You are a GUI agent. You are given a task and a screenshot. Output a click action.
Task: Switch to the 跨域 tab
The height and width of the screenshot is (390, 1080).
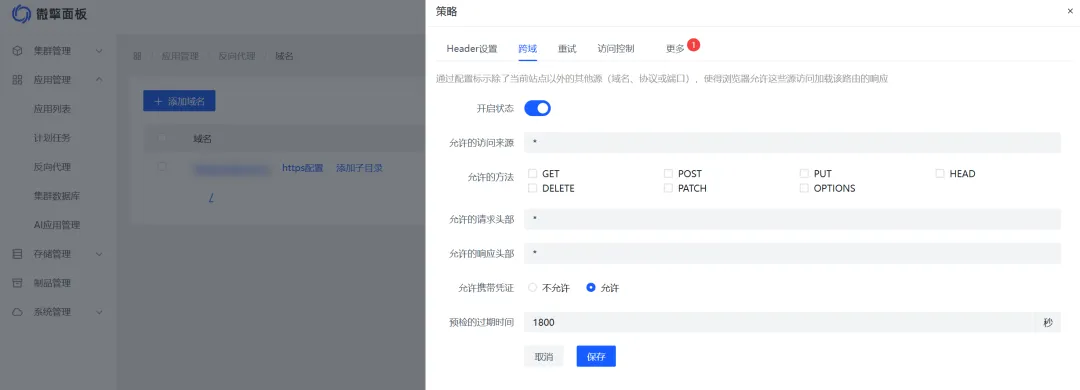528,49
